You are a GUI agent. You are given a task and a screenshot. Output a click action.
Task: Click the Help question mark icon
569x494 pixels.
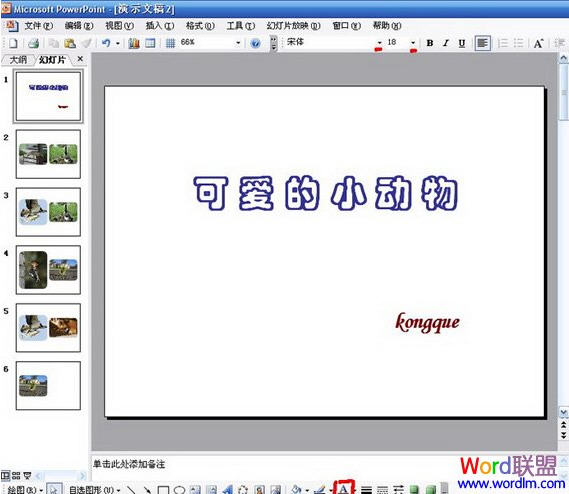click(255, 44)
